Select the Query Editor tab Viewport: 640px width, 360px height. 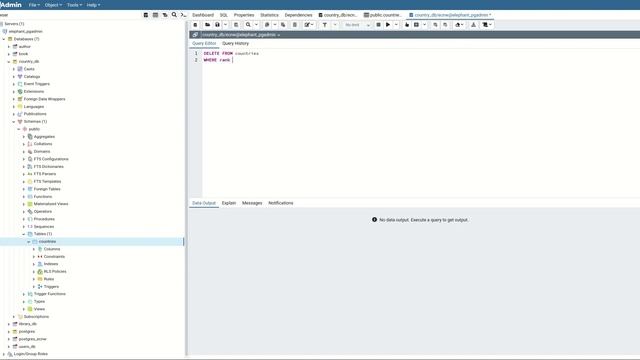[x=204, y=43]
